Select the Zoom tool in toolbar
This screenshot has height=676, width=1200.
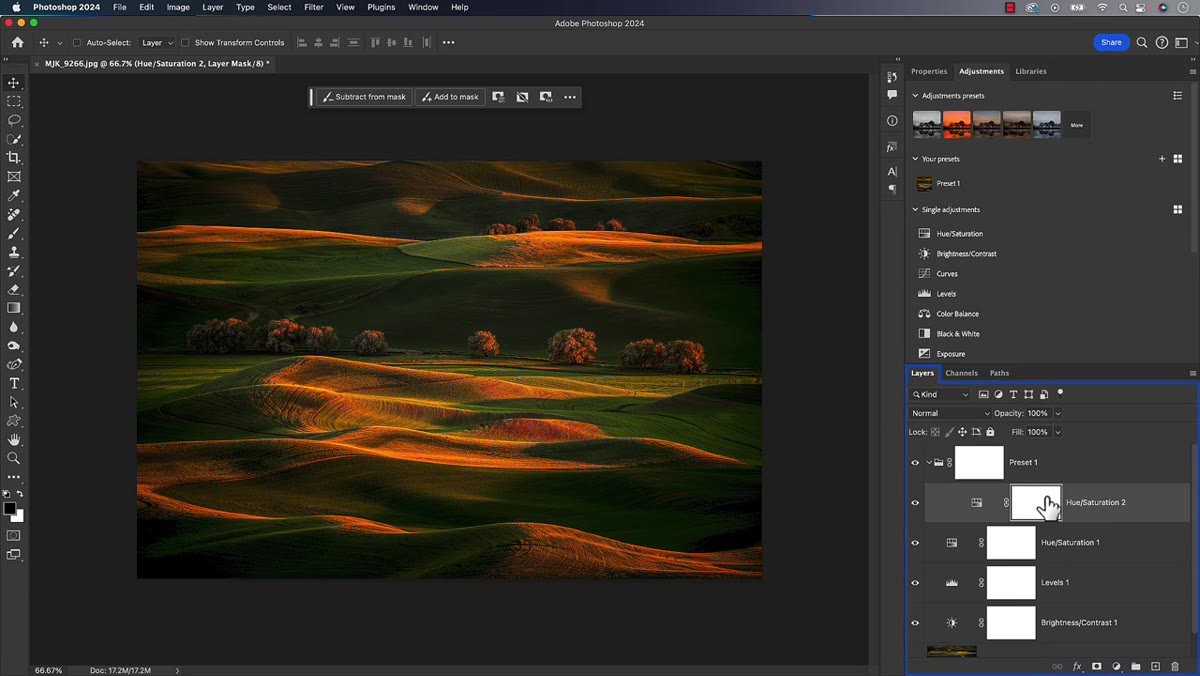[14, 458]
